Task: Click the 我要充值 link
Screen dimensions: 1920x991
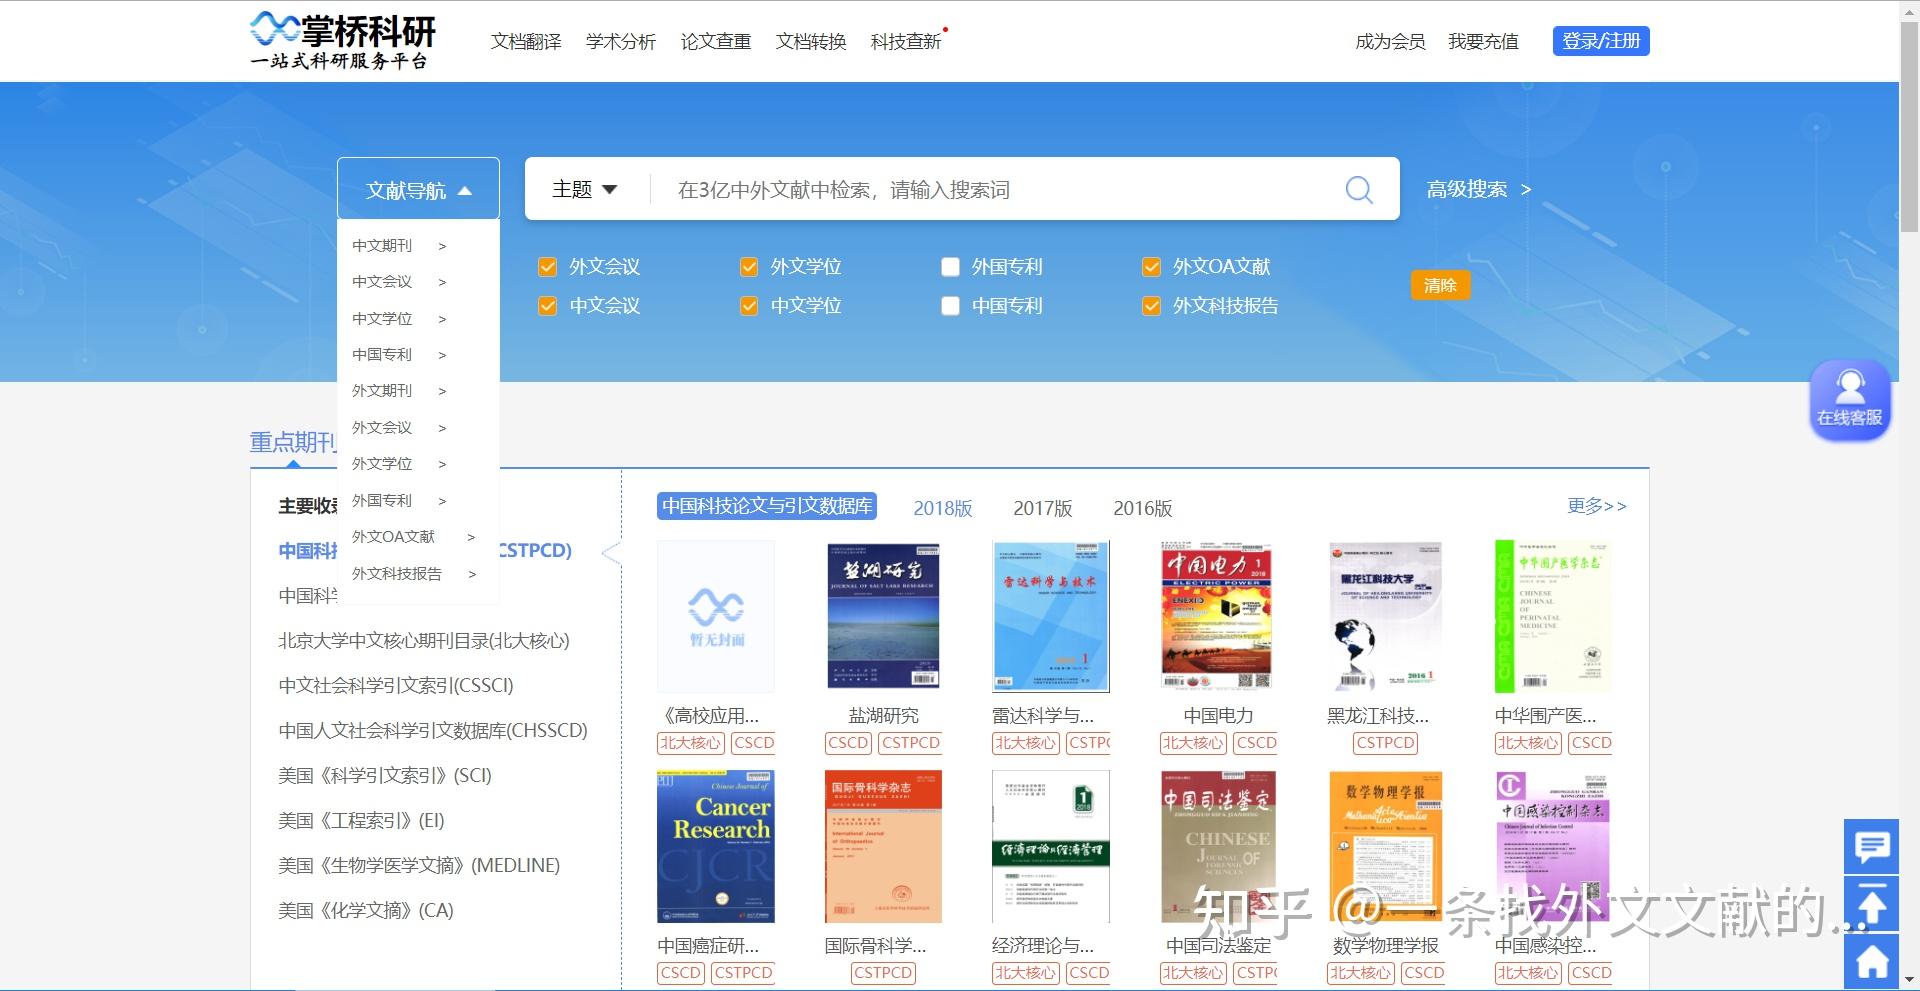Action: (1483, 41)
